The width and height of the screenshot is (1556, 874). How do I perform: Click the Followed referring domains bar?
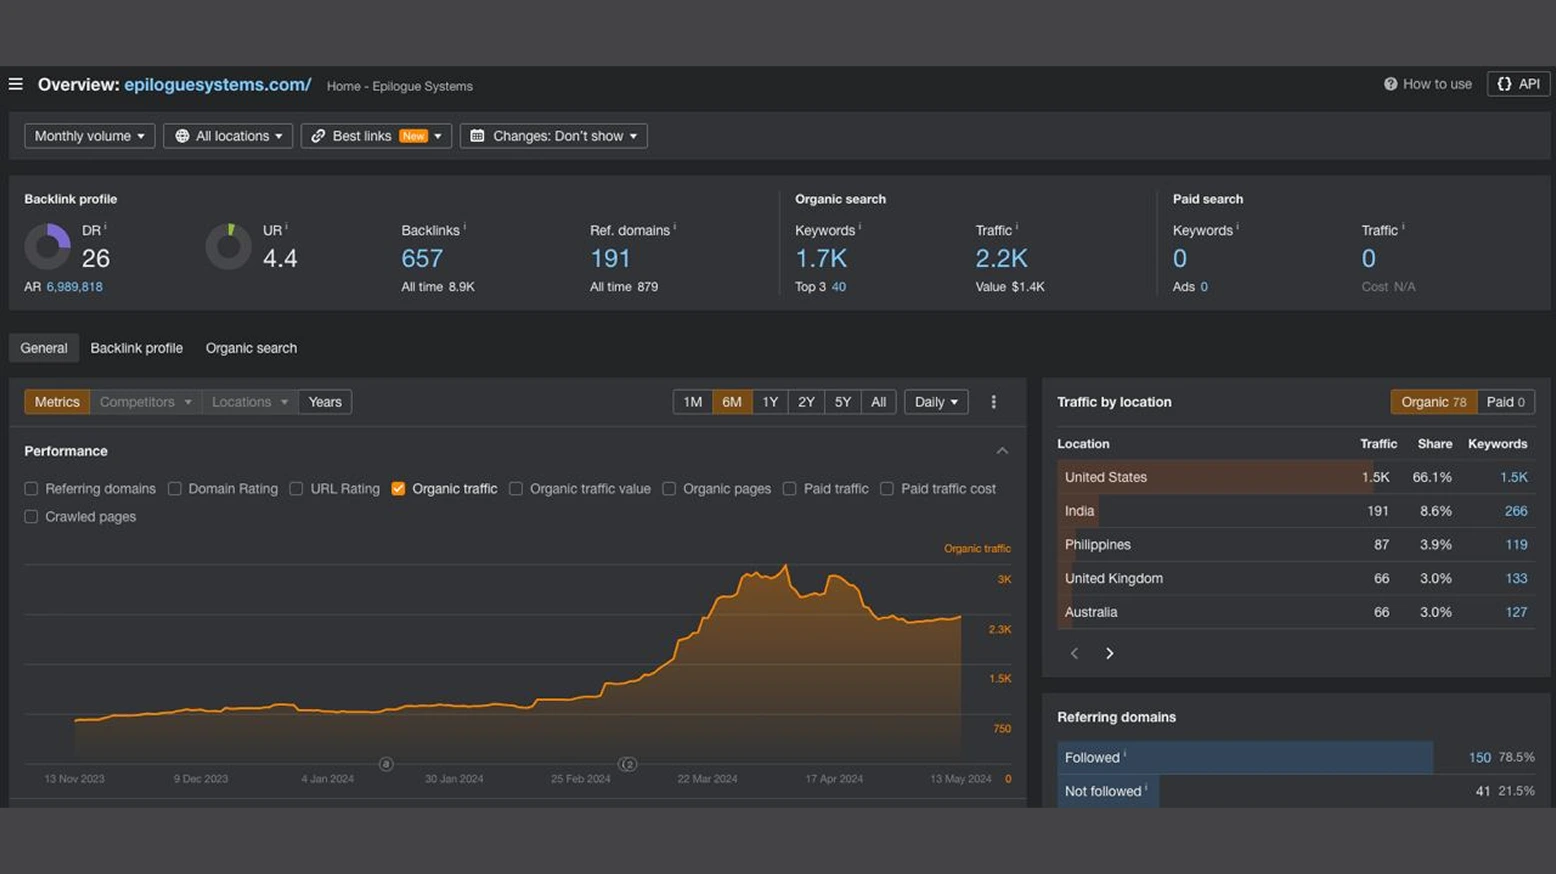coord(1244,758)
